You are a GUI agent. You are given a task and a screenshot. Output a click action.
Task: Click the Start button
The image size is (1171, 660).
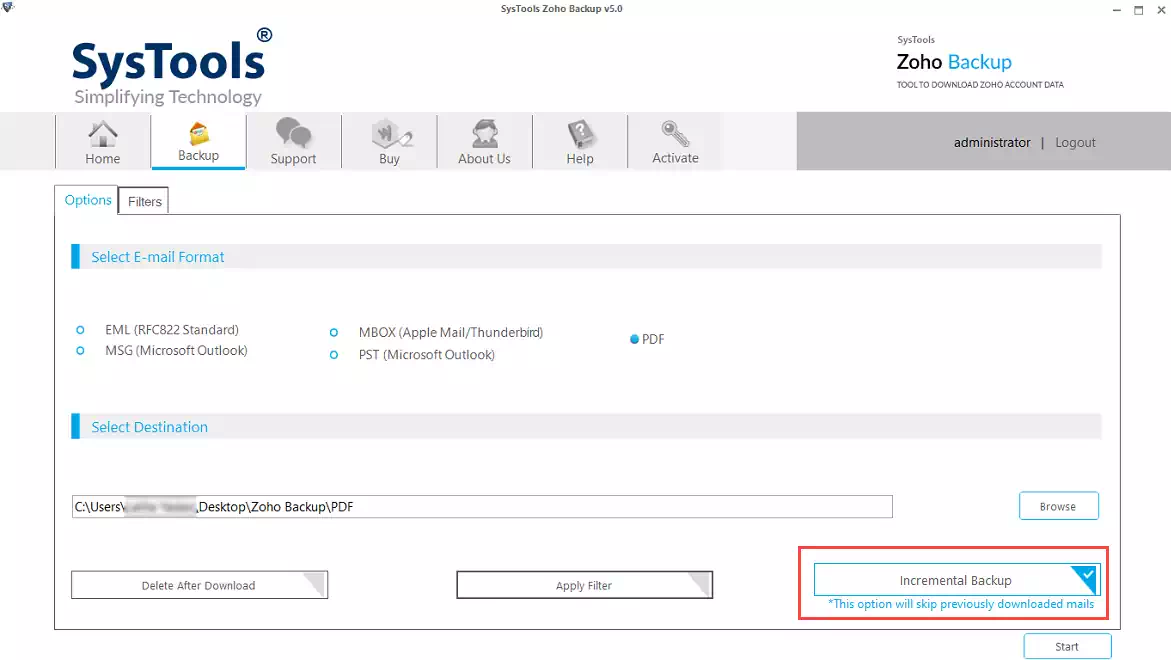pos(1067,647)
